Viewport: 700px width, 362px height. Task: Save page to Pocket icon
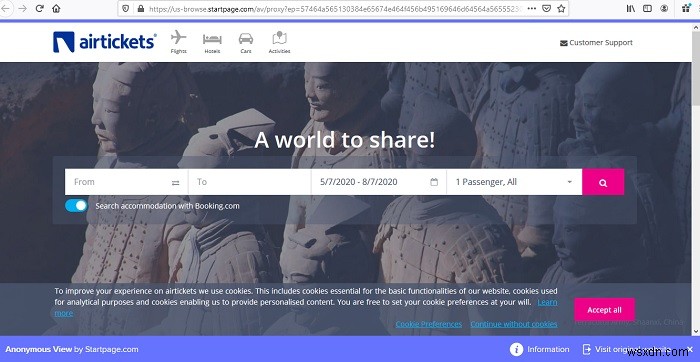click(546, 8)
